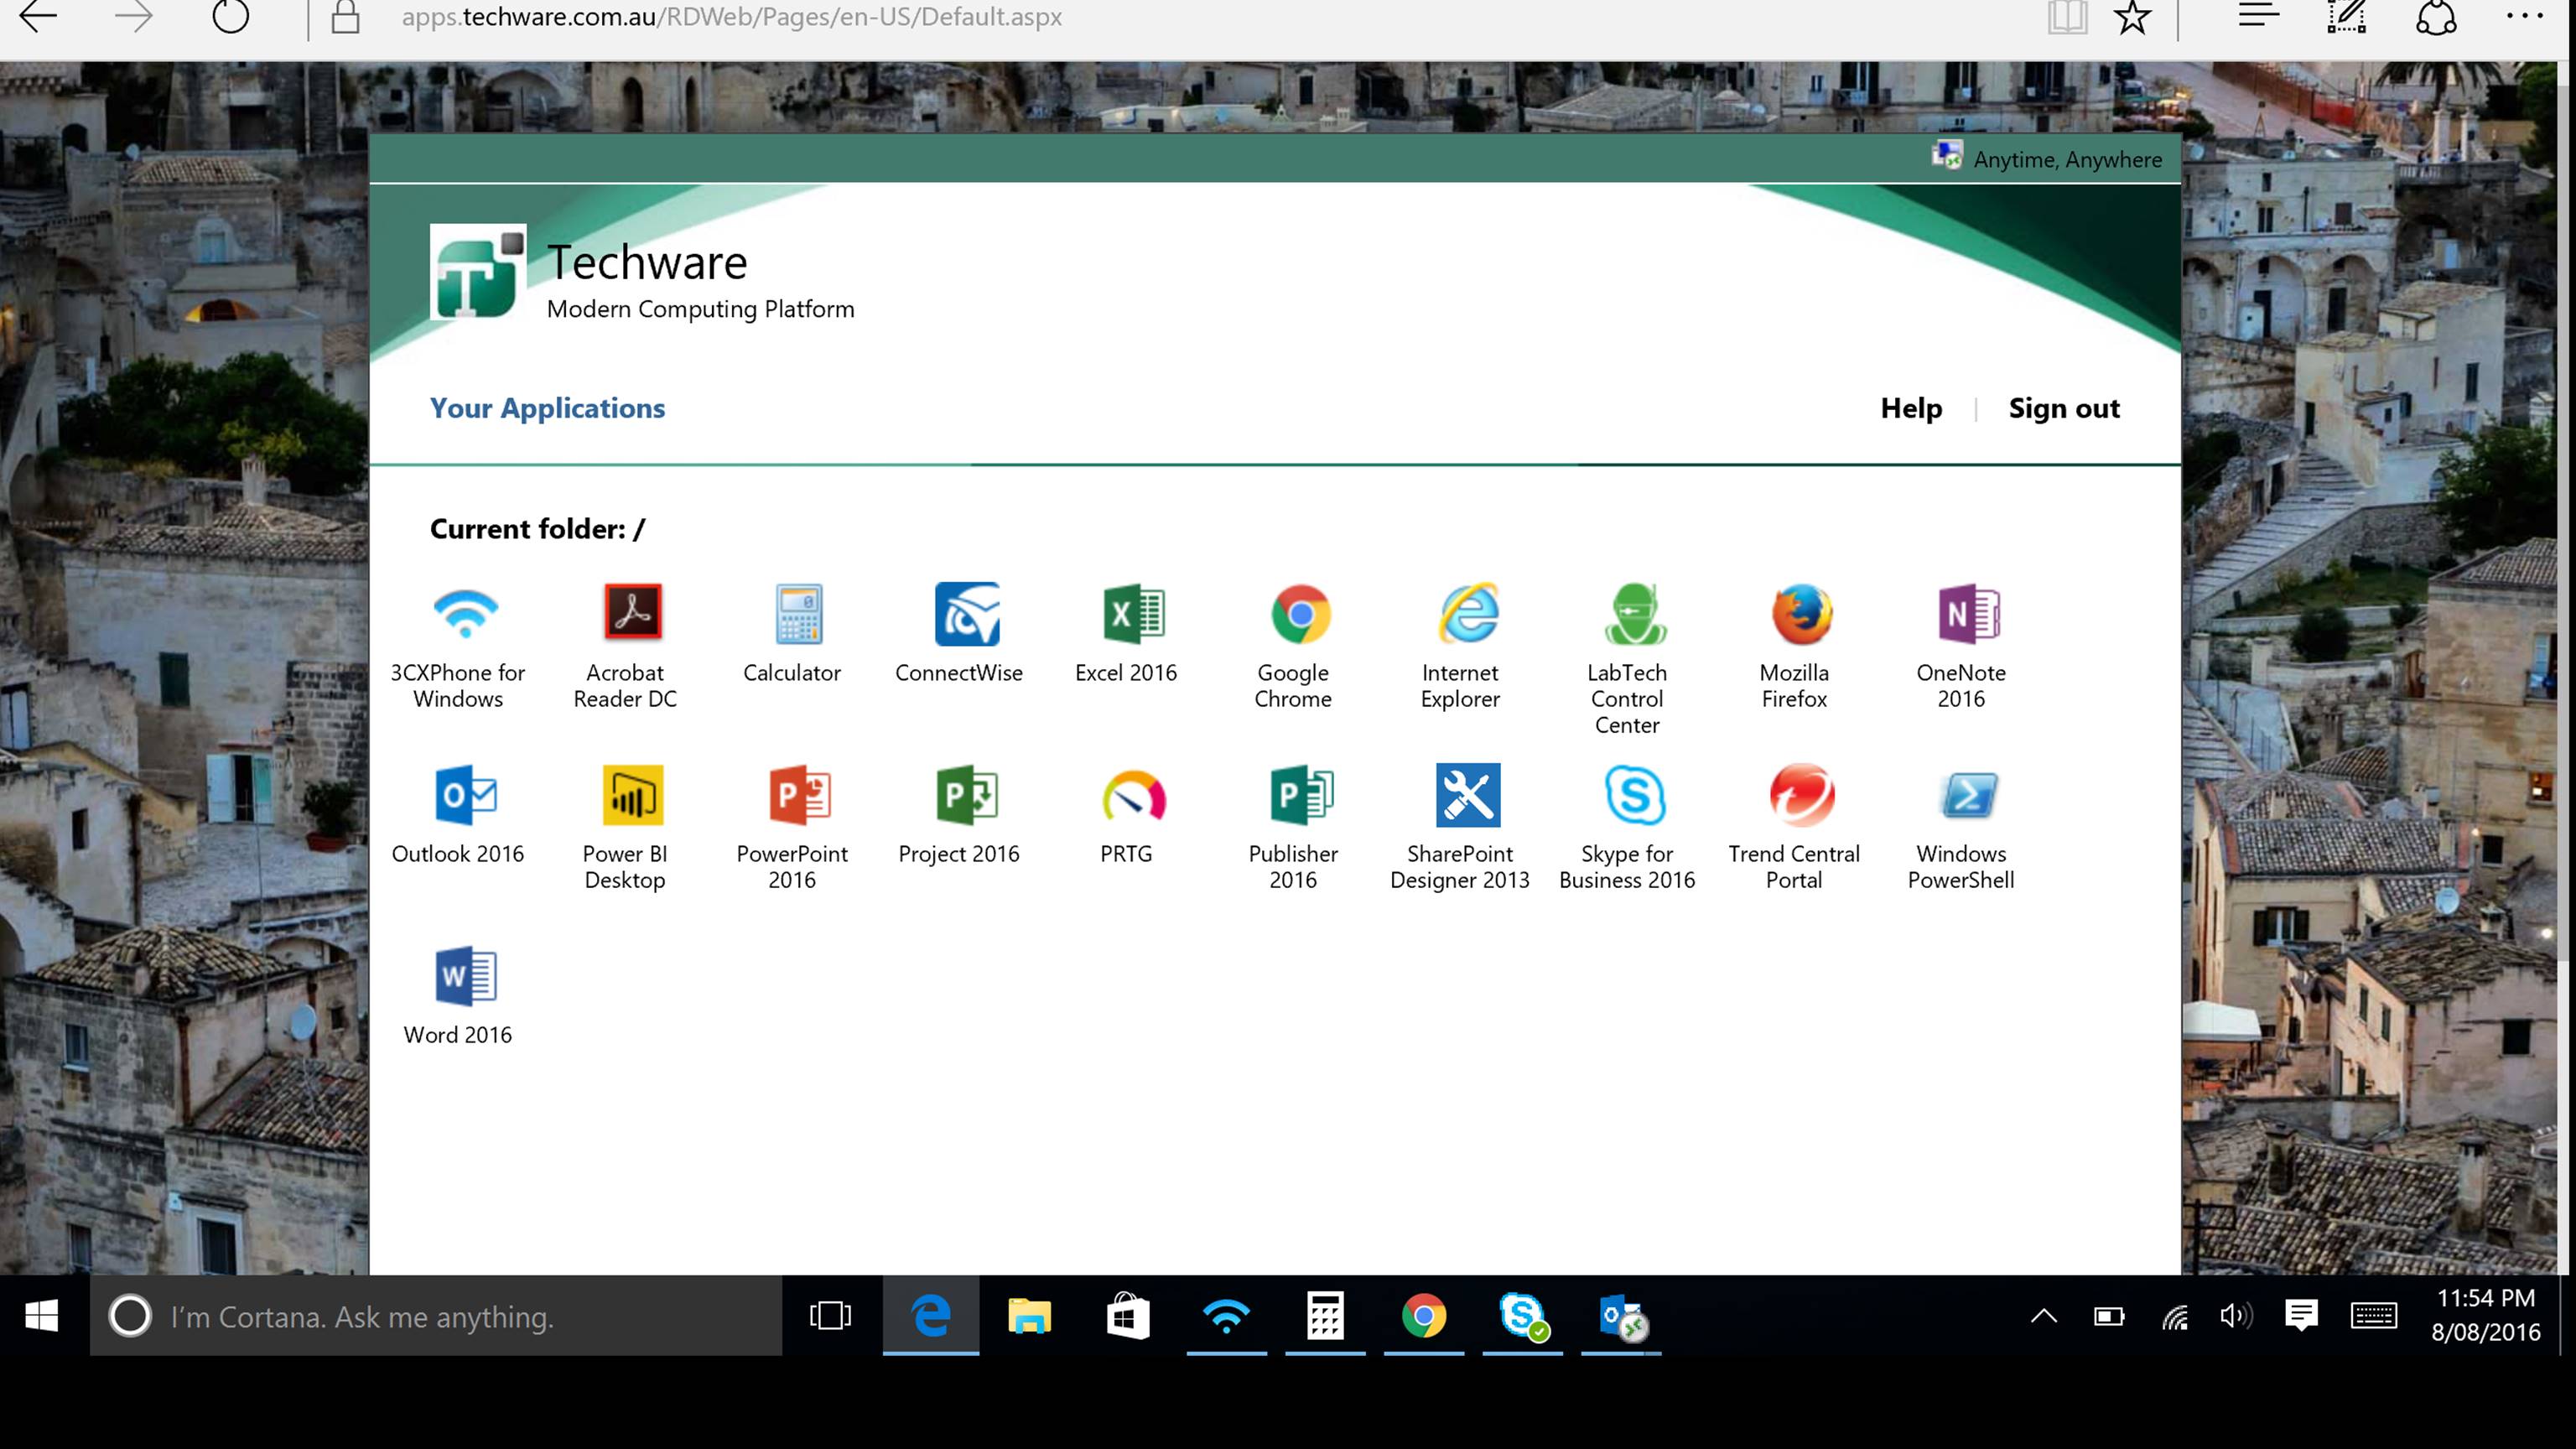Add page to favorites with star
The width and height of the screenshot is (2576, 1449).
tap(2132, 16)
